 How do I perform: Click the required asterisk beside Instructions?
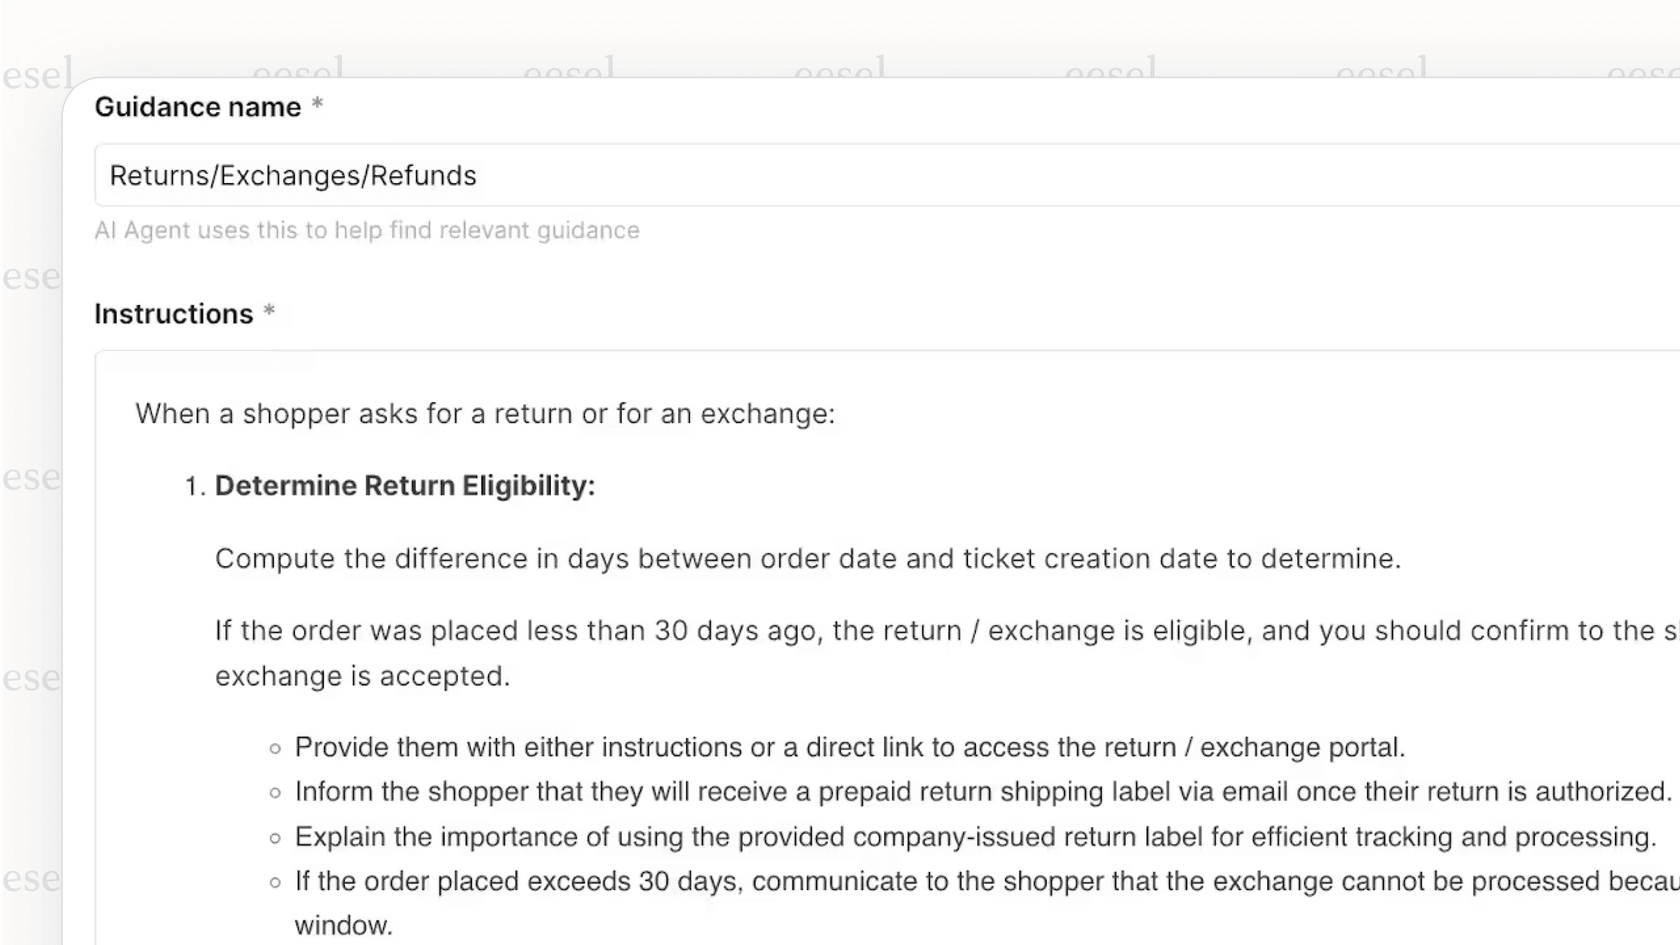[x=269, y=313]
